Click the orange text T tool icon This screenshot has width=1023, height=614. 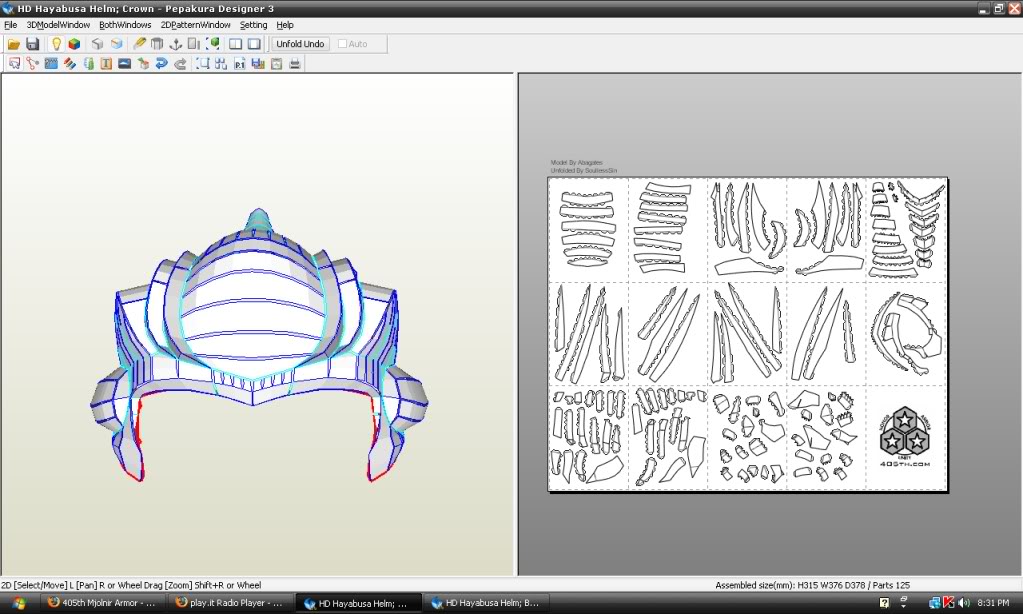point(106,63)
